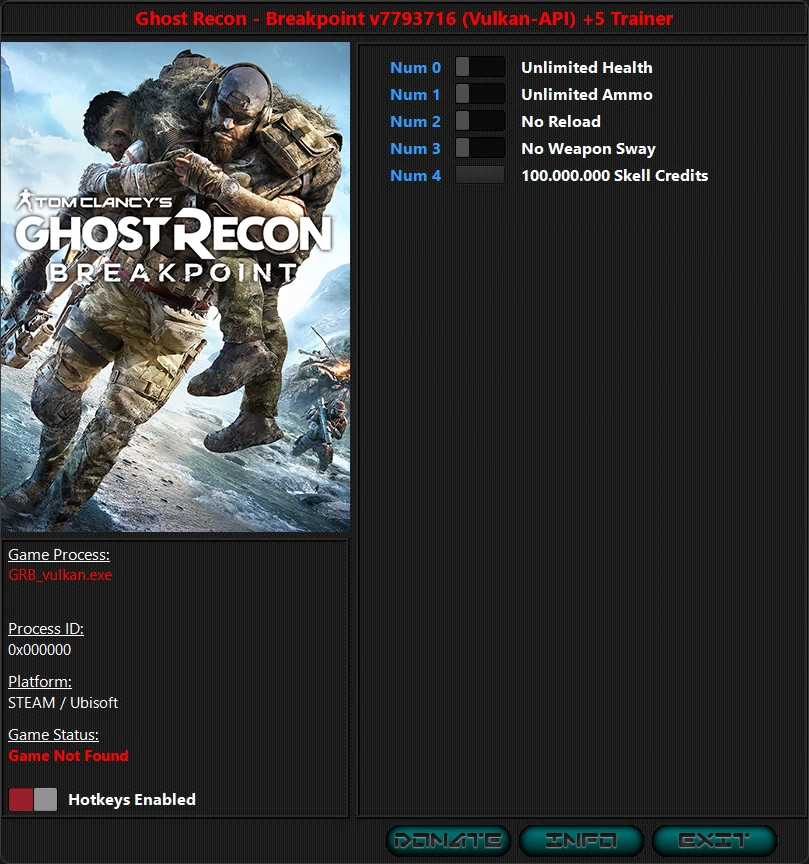Click the Game Not Found status text

(68, 756)
